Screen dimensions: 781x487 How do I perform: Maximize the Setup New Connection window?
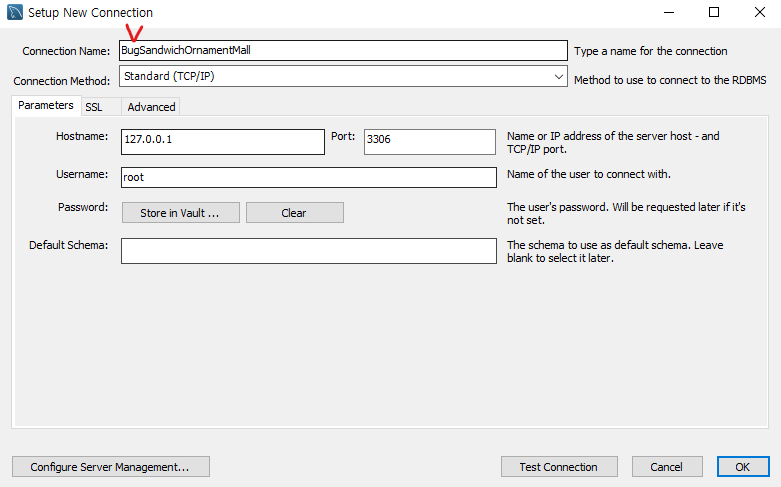point(714,12)
